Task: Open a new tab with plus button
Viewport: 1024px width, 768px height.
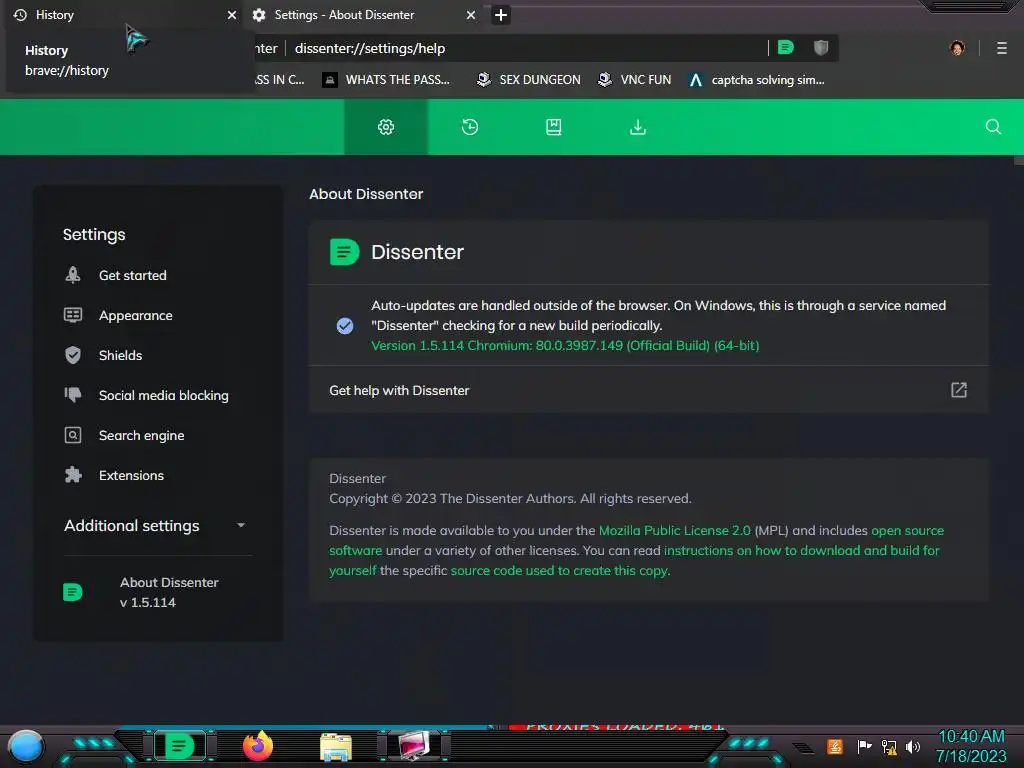Action: 501,15
